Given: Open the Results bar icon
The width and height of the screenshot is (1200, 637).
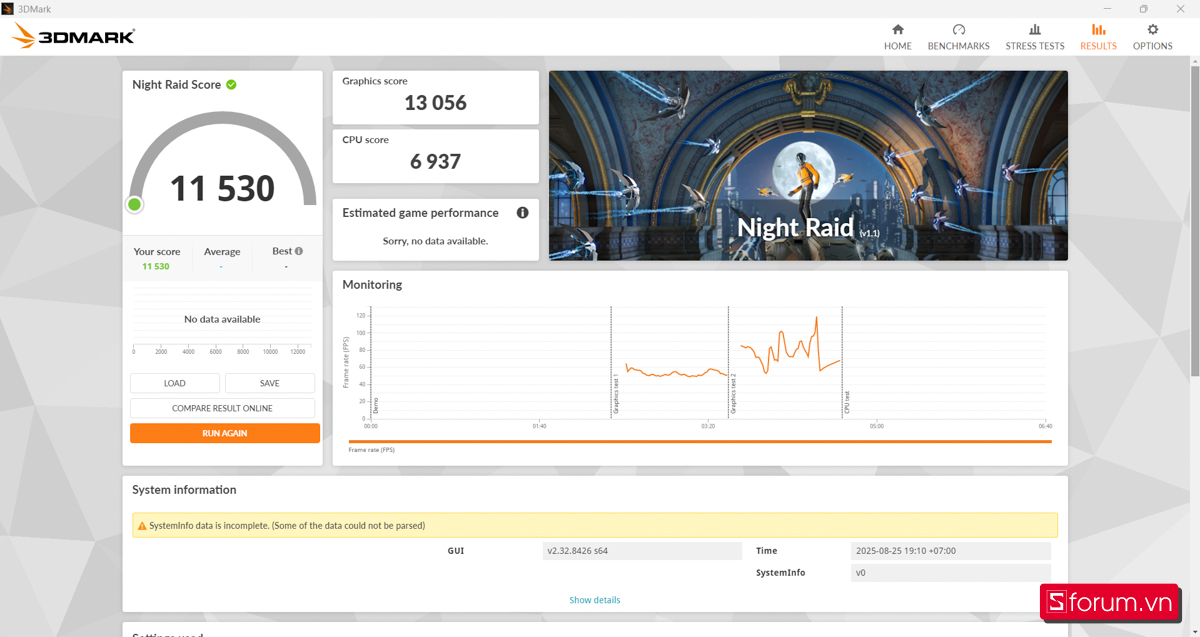Looking at the screenshot, I should (1098, 30).
